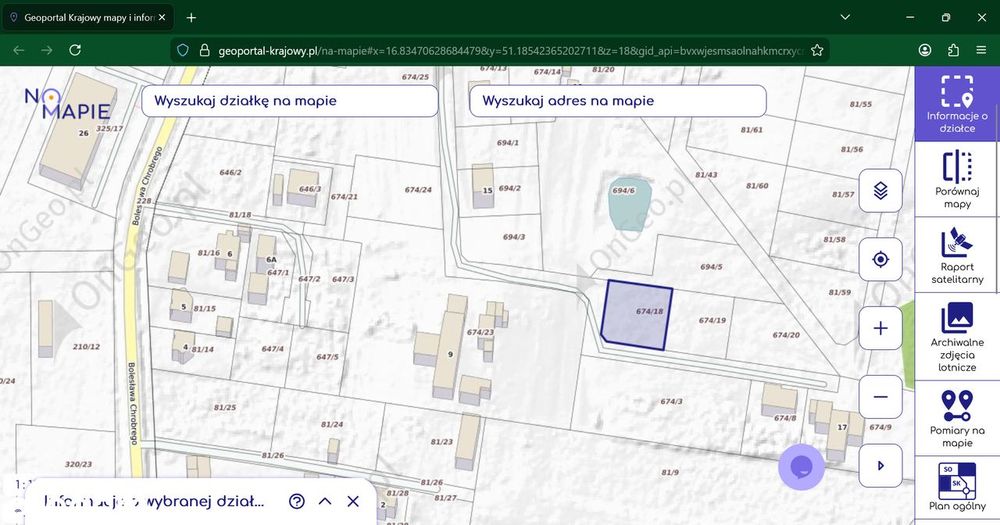Select the Geoportal Krajowy tab

[88, 18]
